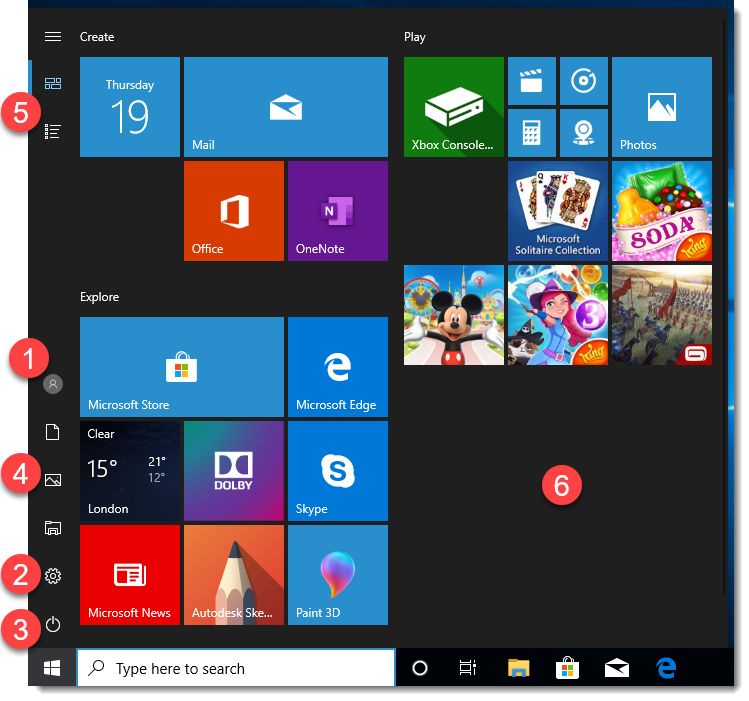Open the Pictures folder icon
The image size is (749, 701).
(53, 480)
